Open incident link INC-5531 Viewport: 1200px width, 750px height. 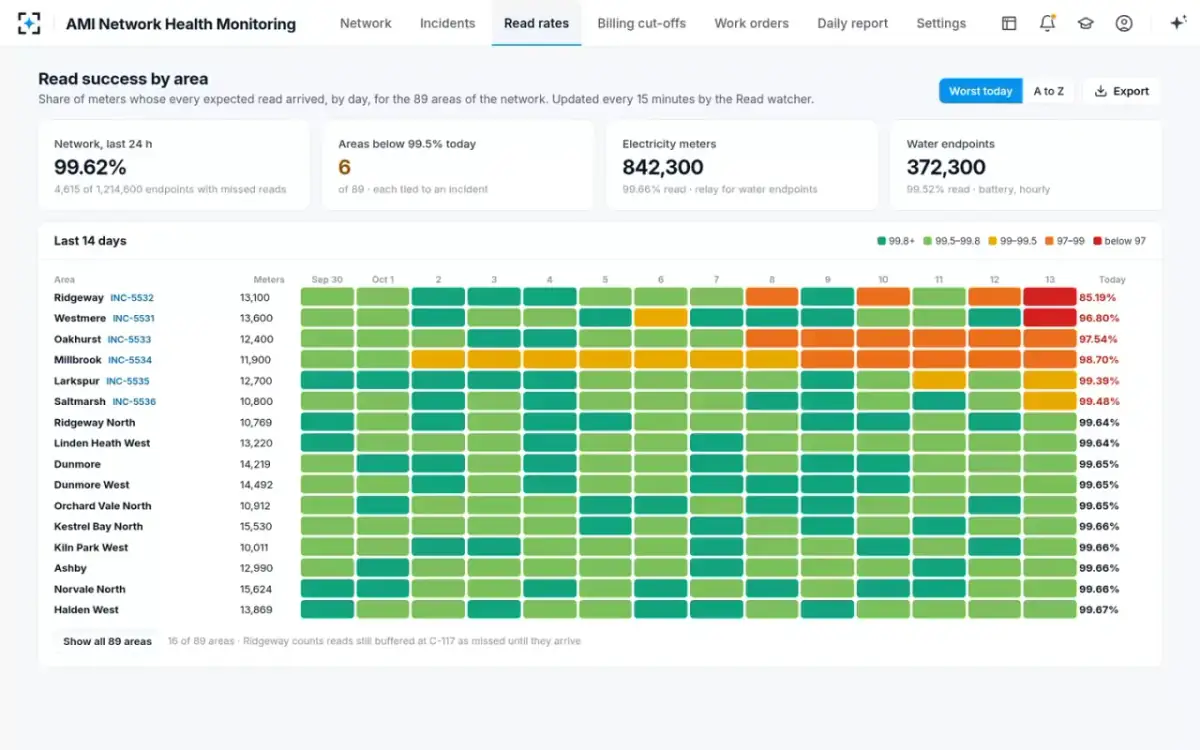(x=133, y=318)
